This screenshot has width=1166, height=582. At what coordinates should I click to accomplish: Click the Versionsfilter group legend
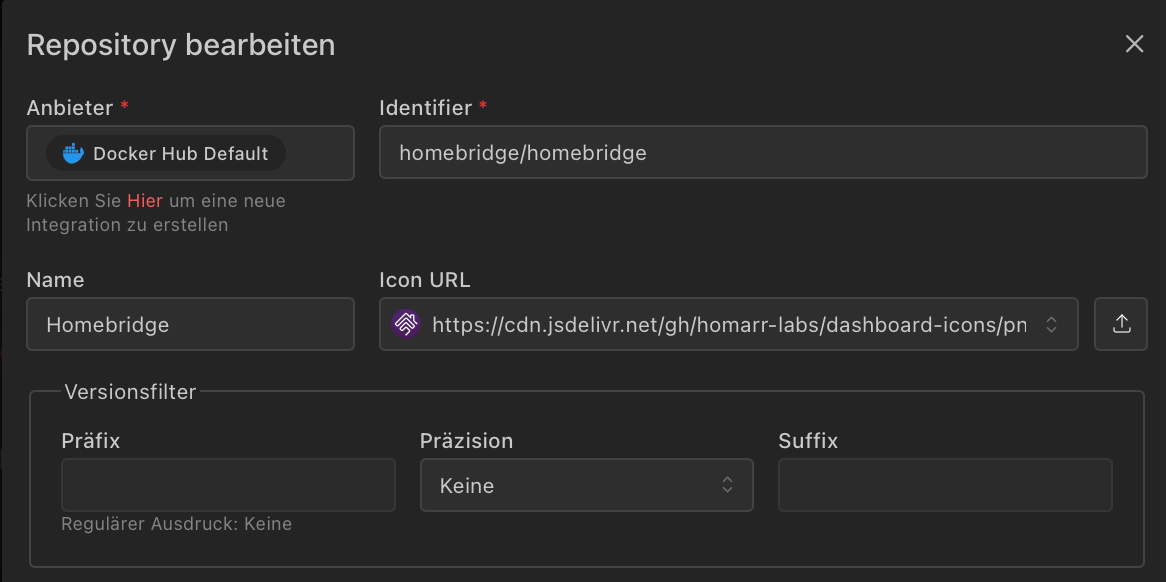(x=130, y=392)
